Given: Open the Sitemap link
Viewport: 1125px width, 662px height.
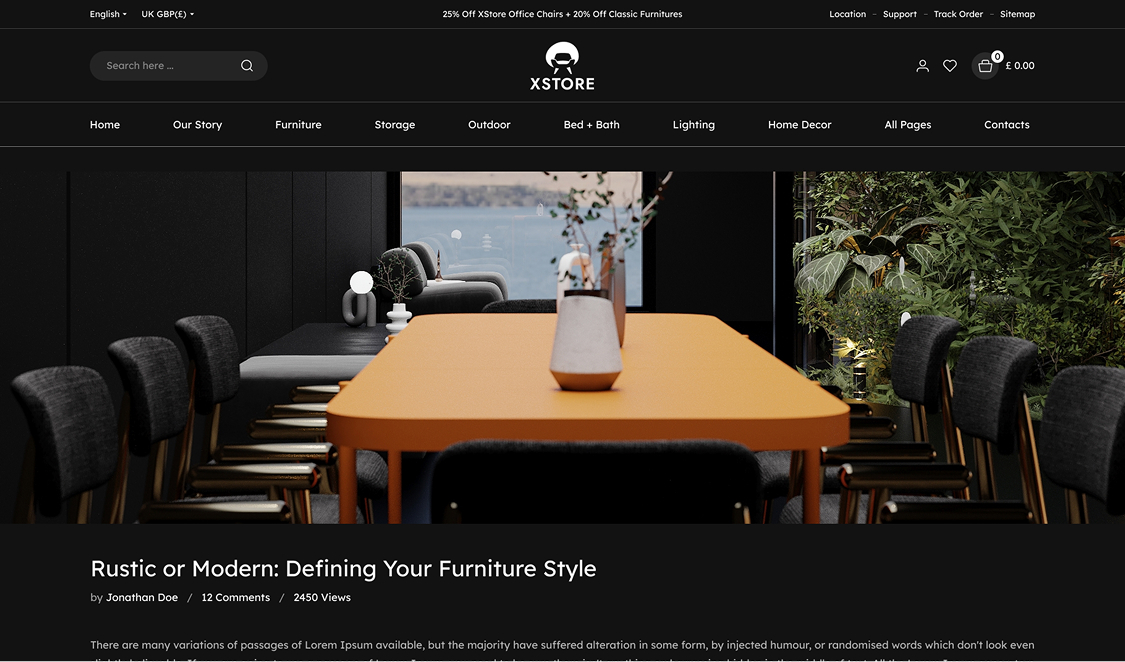Looking at the screenshot, I should pos(1017,14).
